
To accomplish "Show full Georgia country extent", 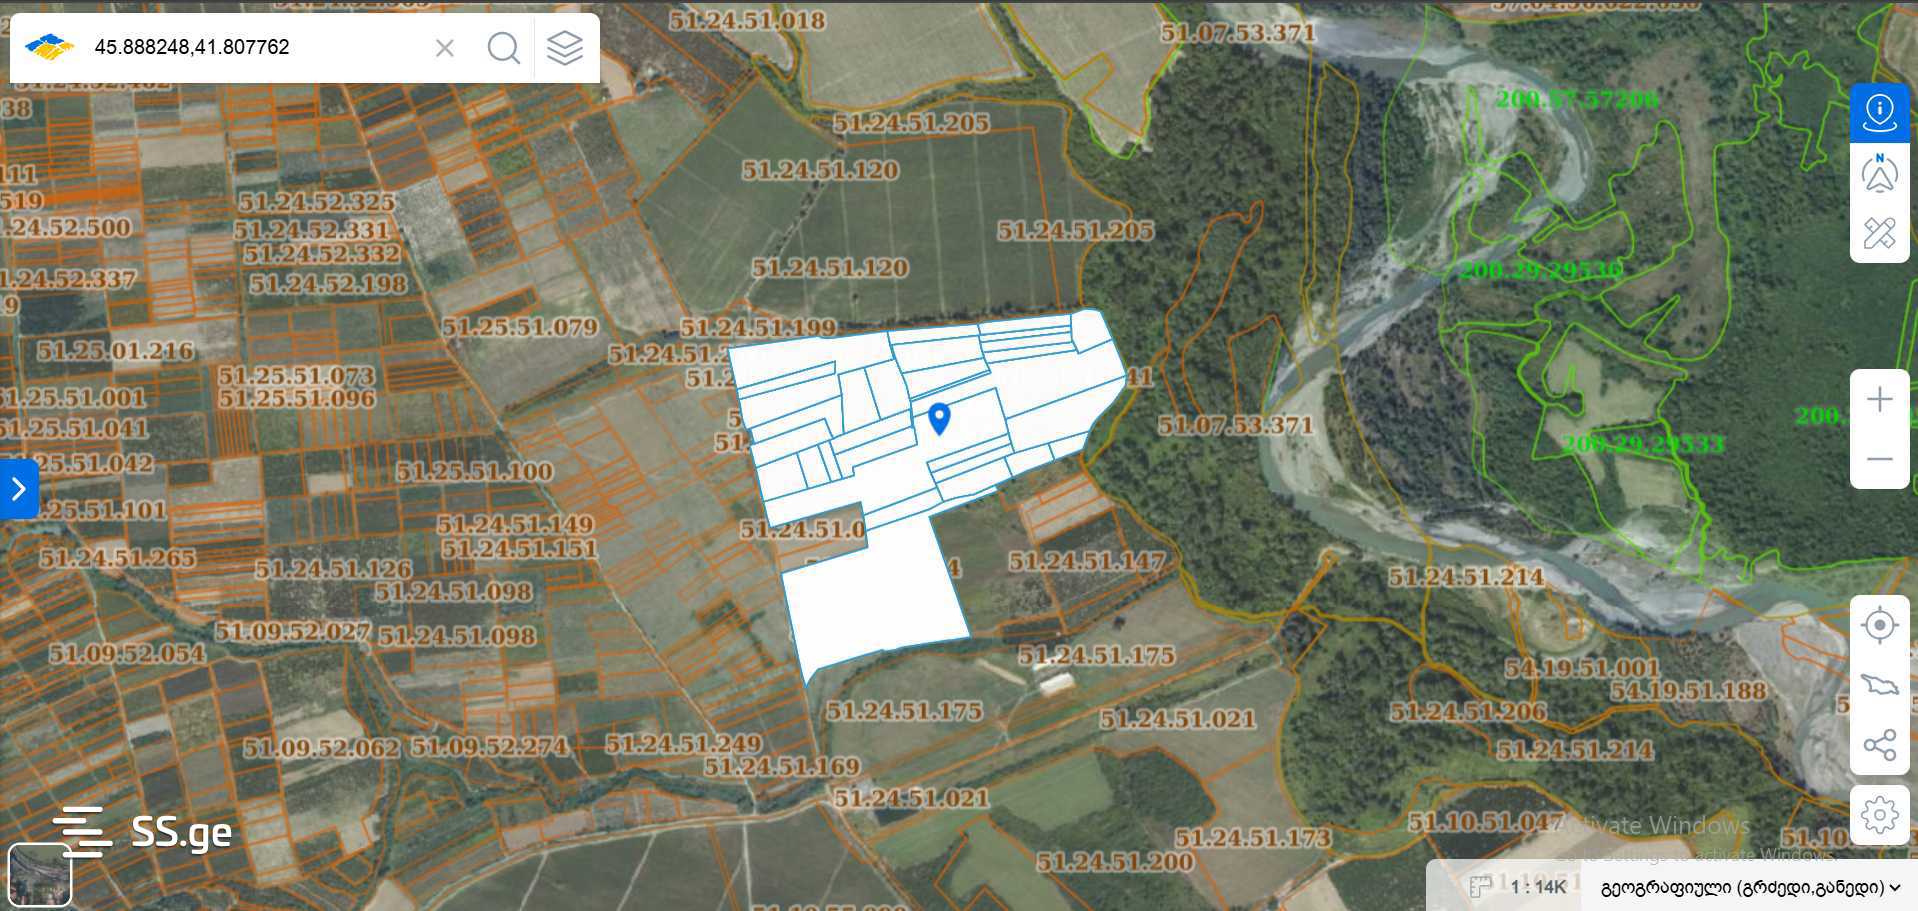I will tap(1879, 685).
